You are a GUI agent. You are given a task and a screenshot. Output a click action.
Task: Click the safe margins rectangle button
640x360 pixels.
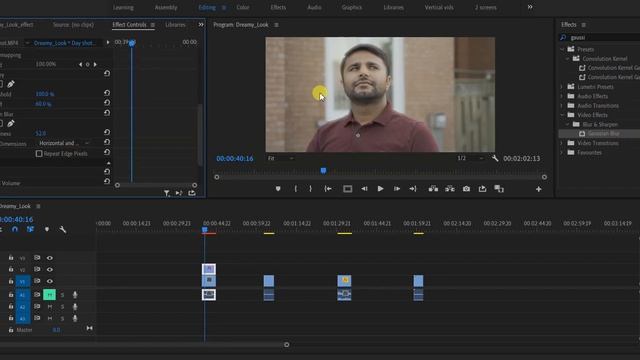pyautogui.click(x=347, y=189)
